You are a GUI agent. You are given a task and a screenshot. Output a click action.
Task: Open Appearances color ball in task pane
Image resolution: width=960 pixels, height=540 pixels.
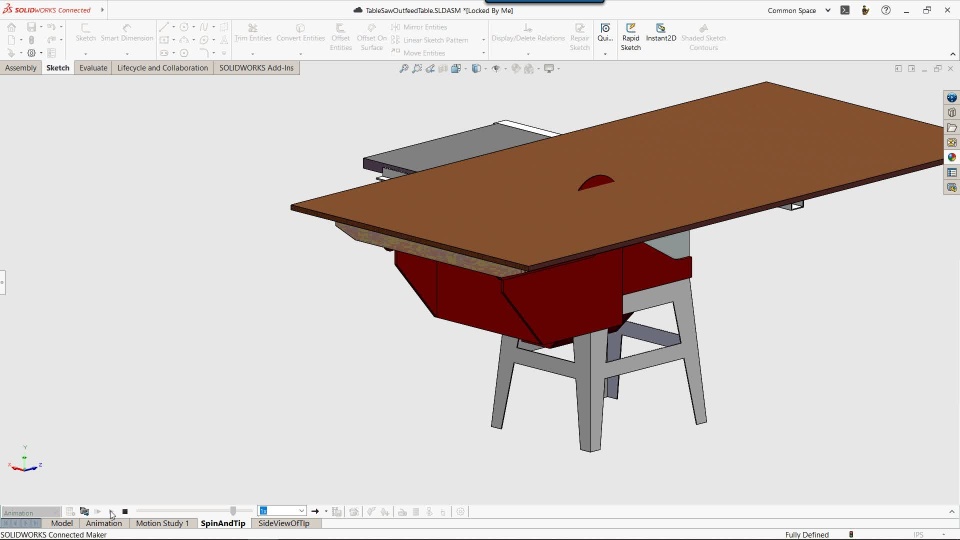pos(951,157)
